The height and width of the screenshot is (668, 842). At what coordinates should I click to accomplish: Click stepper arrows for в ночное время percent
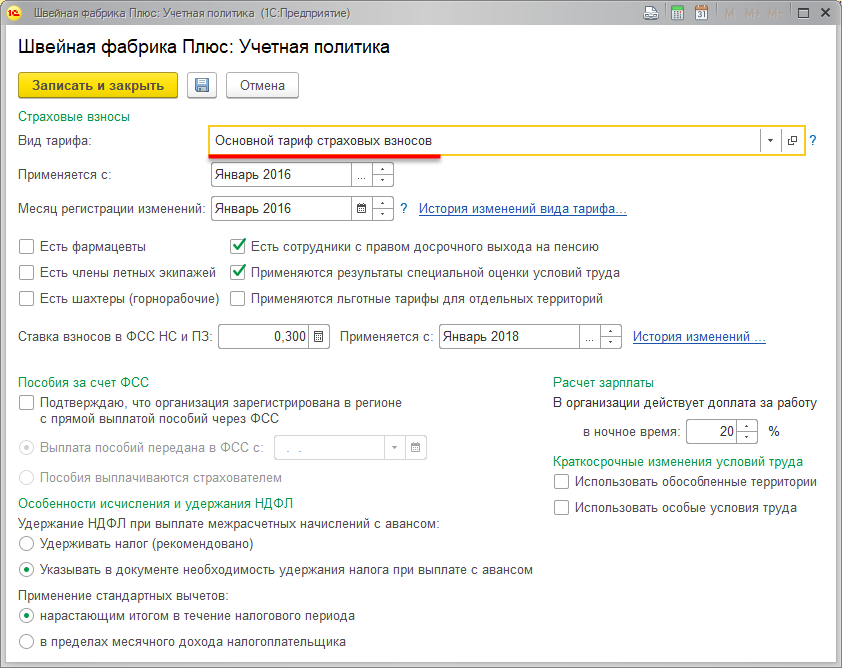(746, 431)
